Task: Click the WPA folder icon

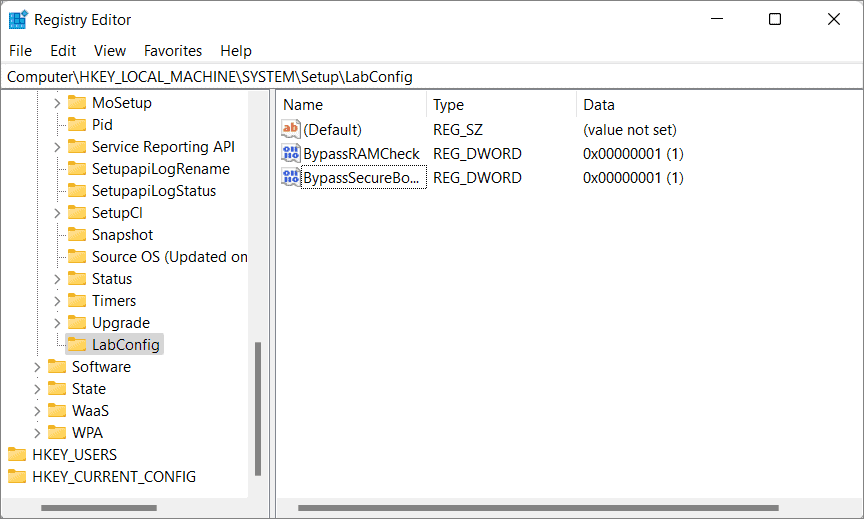Action: click(57, 433)
